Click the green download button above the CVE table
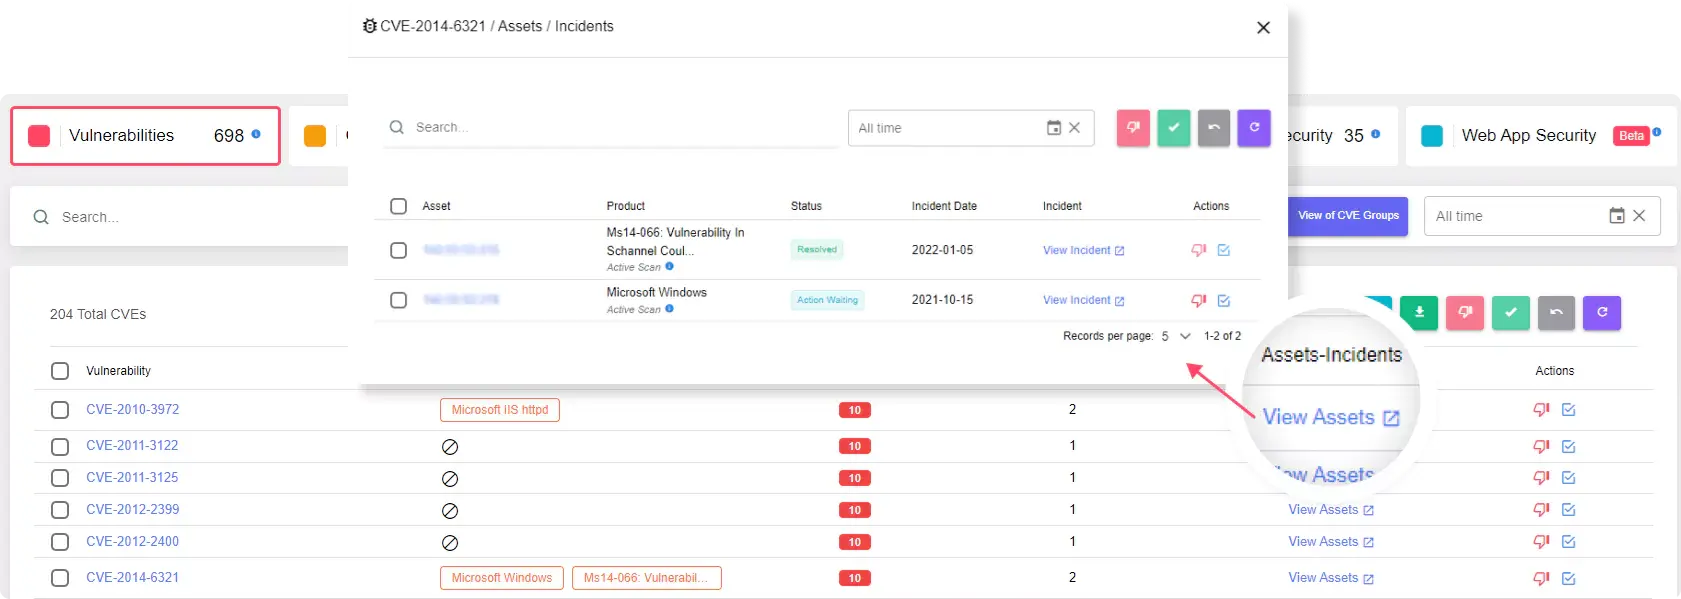Screen dimensions: 1681x599 pyautogui.click(x=1419, y=313)
